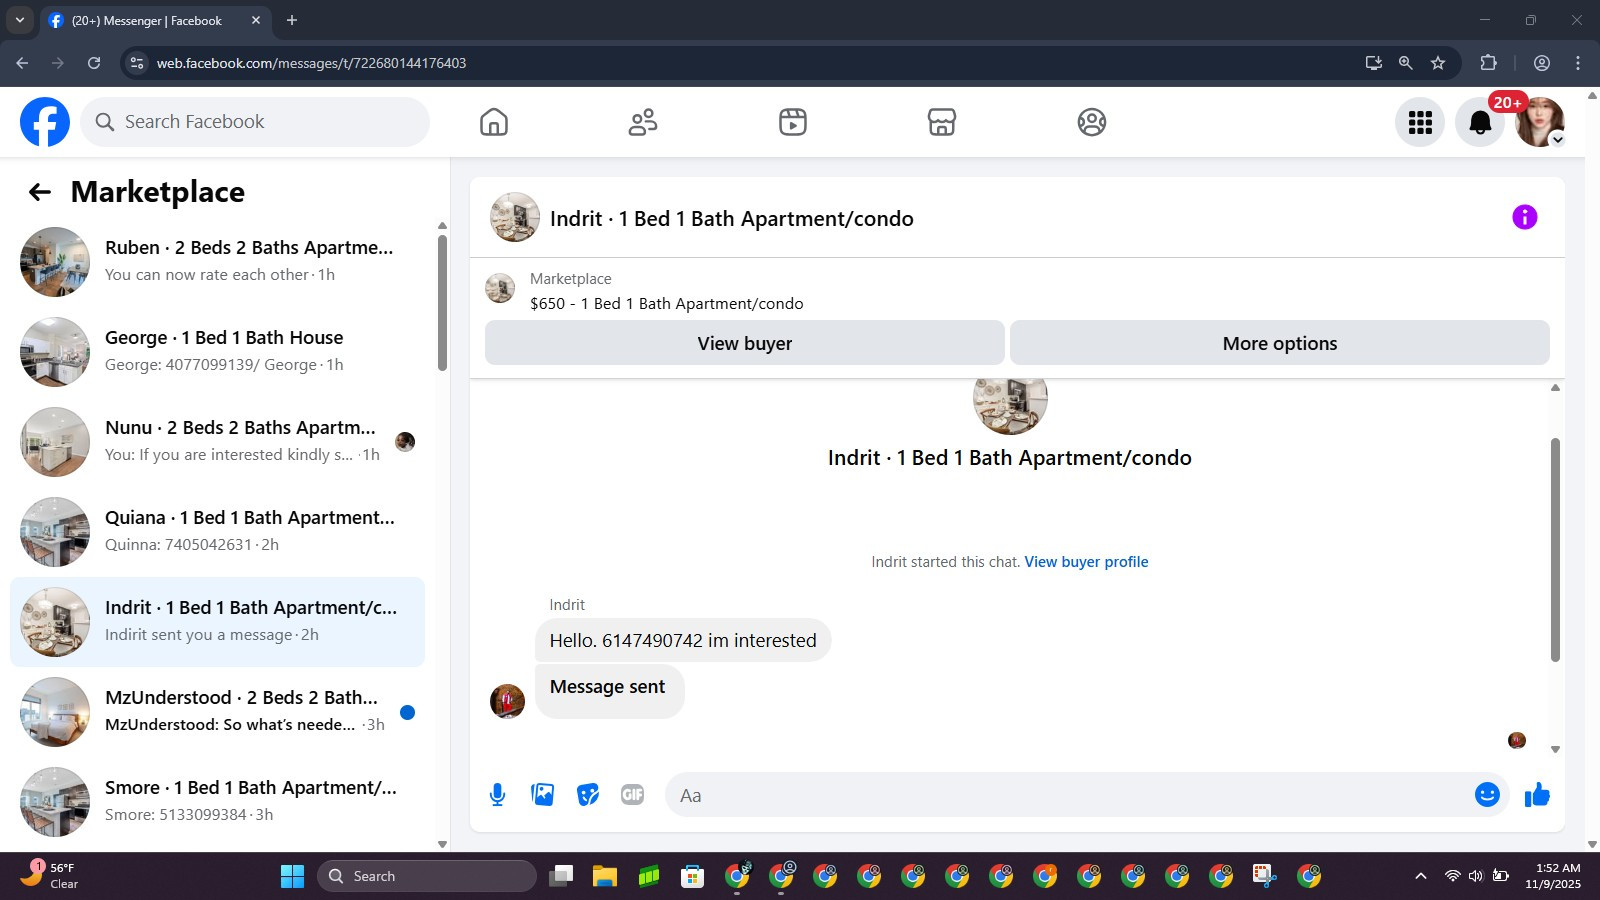Open the MzUnderstood unread conversation

tap(217, 712)
